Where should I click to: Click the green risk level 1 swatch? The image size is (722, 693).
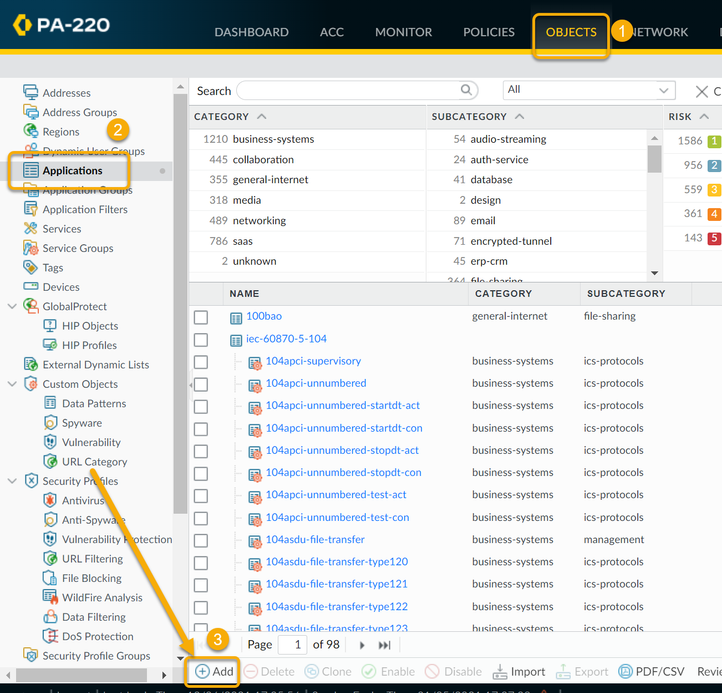[x=714, y=142]
